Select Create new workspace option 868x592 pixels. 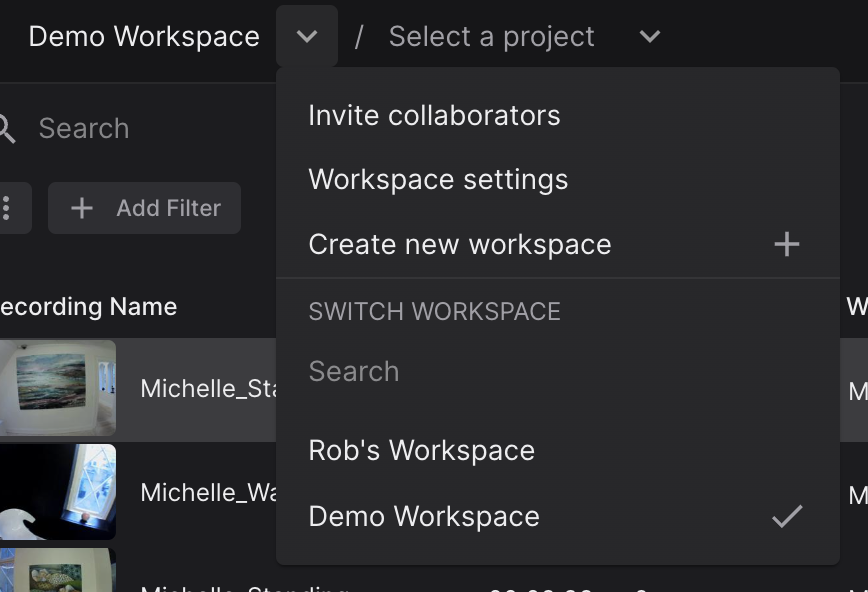click(557, 244)
